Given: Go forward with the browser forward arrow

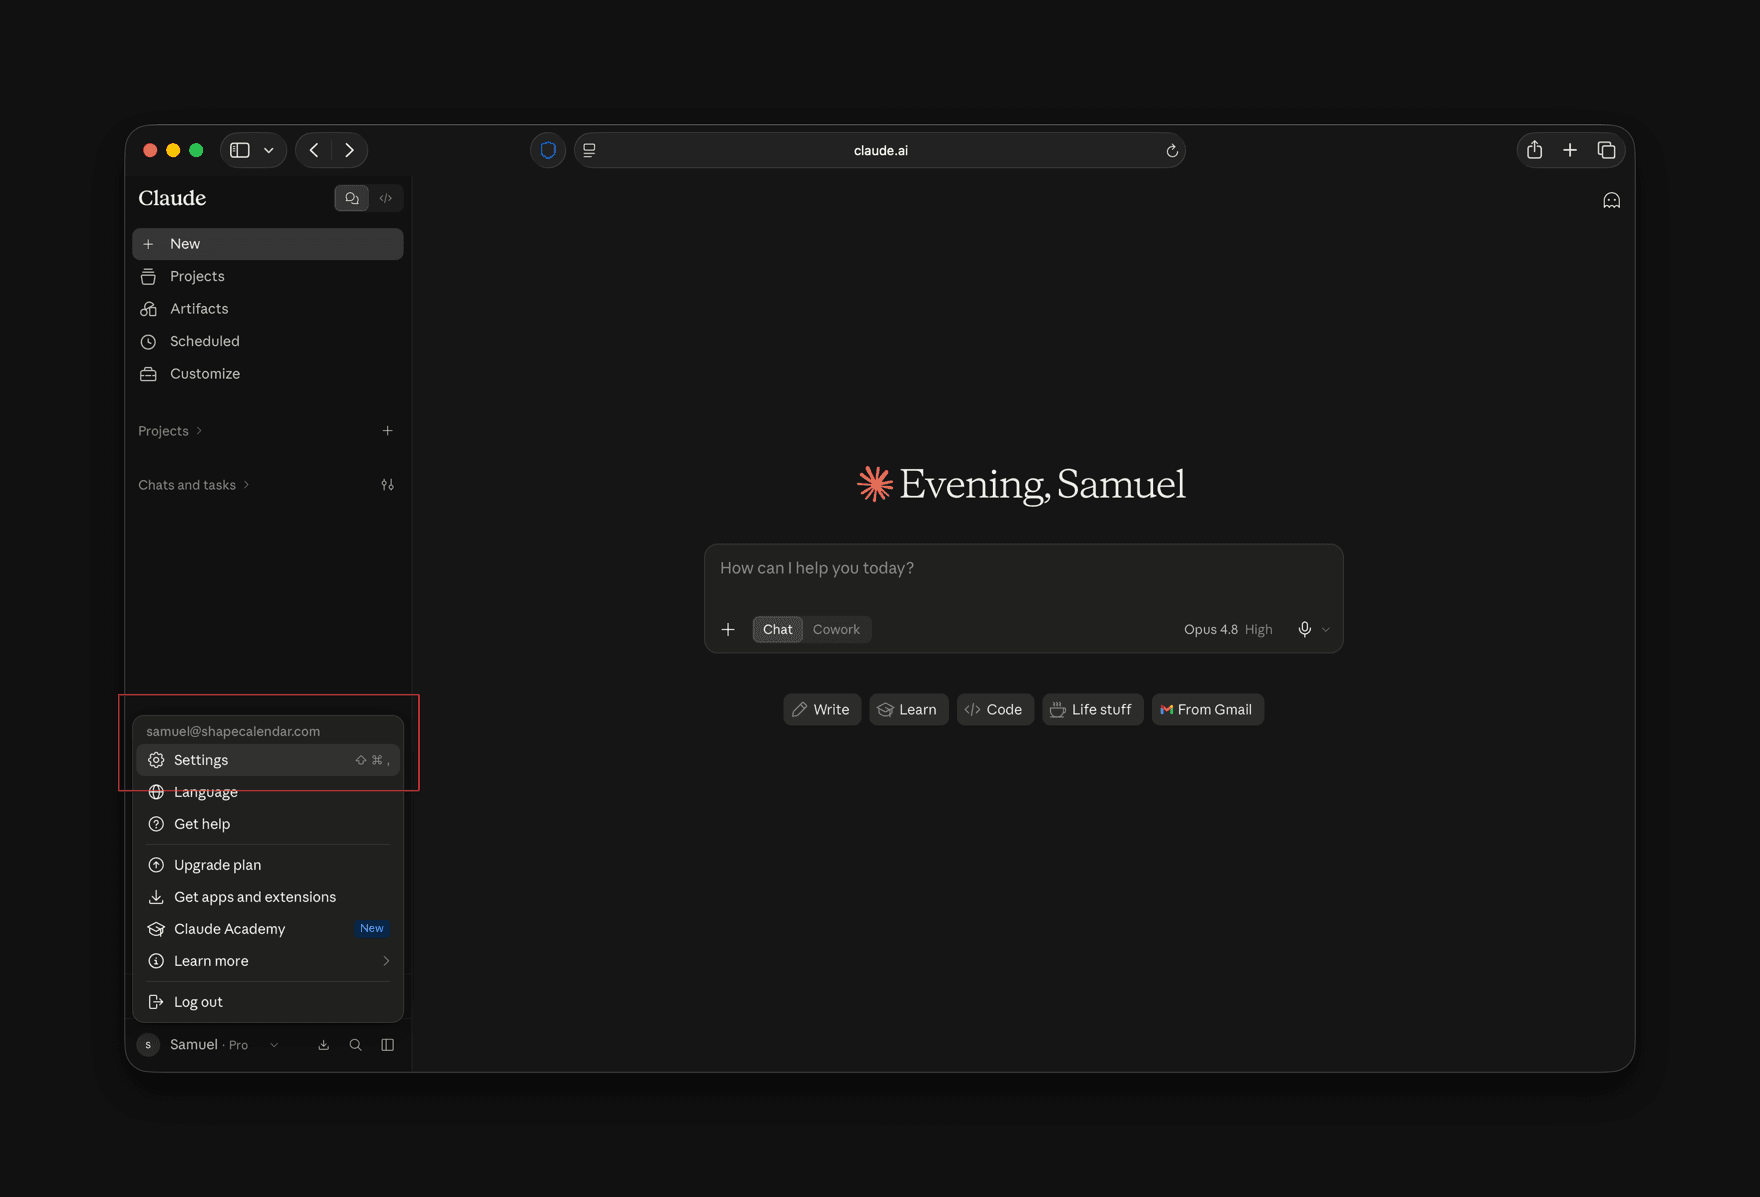Looking at the screenshot, I should pos(349,150).
